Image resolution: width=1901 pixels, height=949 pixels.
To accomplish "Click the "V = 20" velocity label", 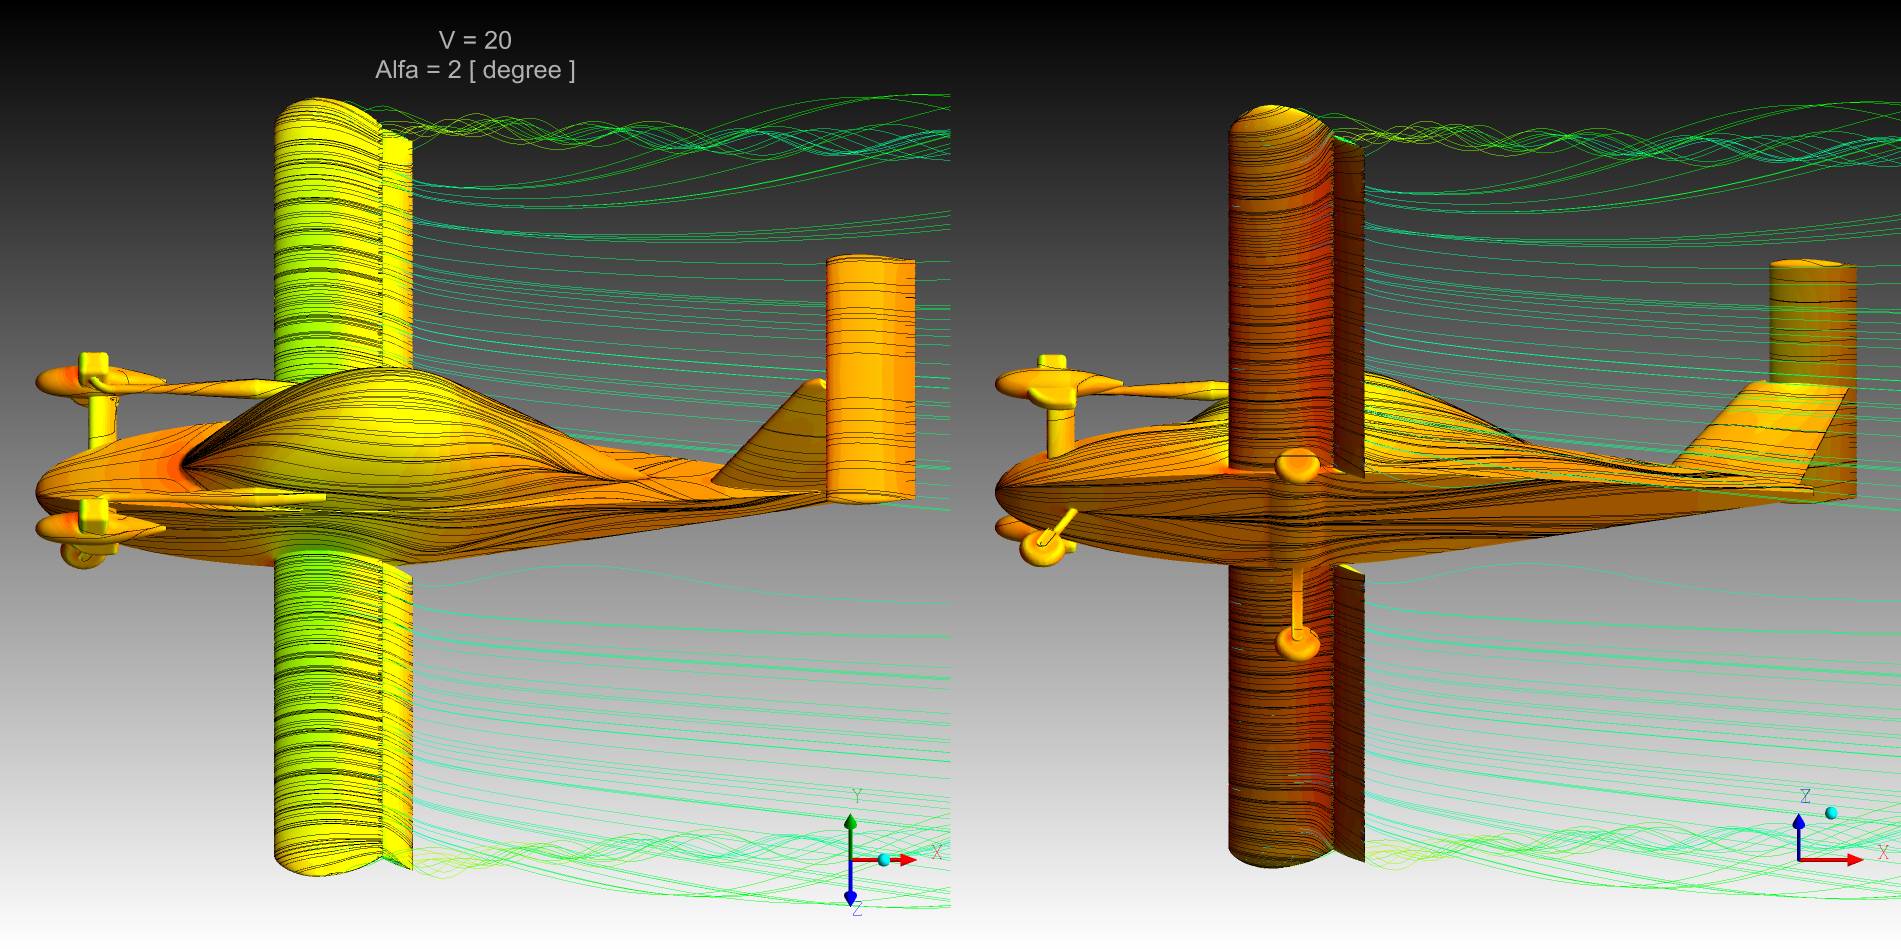I will click(x=475, y=40).
